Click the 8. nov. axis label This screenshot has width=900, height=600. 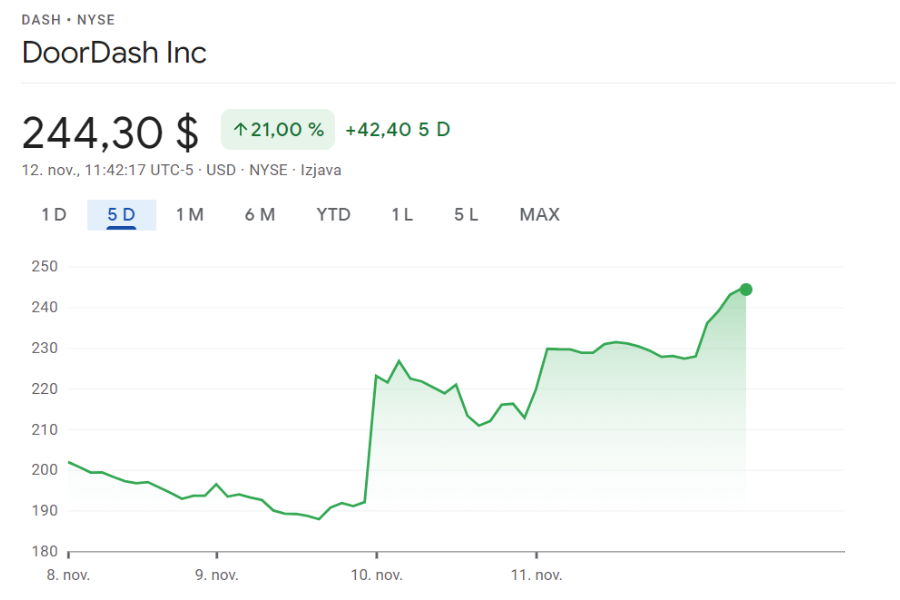pos(69,575)
